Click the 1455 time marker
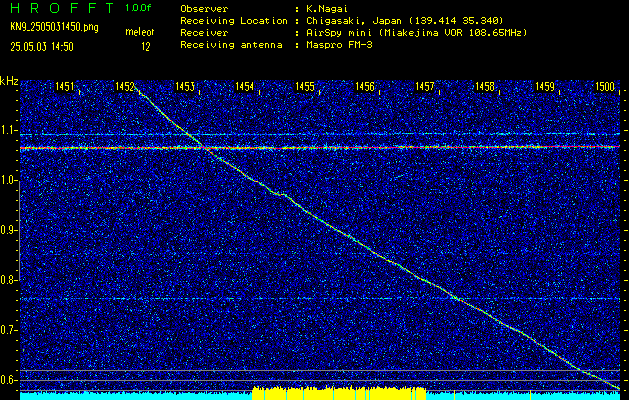The image size is (629, 400). point(305,86)
